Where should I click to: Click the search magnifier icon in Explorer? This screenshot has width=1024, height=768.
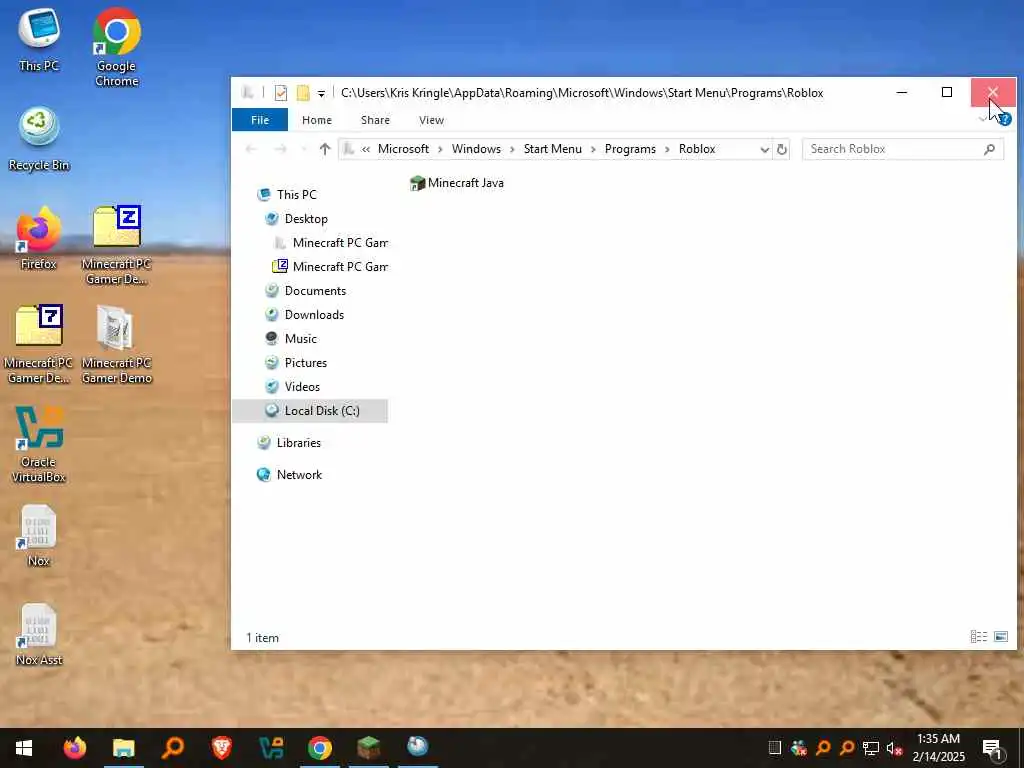pyautogui.click(x=989, y=149)
